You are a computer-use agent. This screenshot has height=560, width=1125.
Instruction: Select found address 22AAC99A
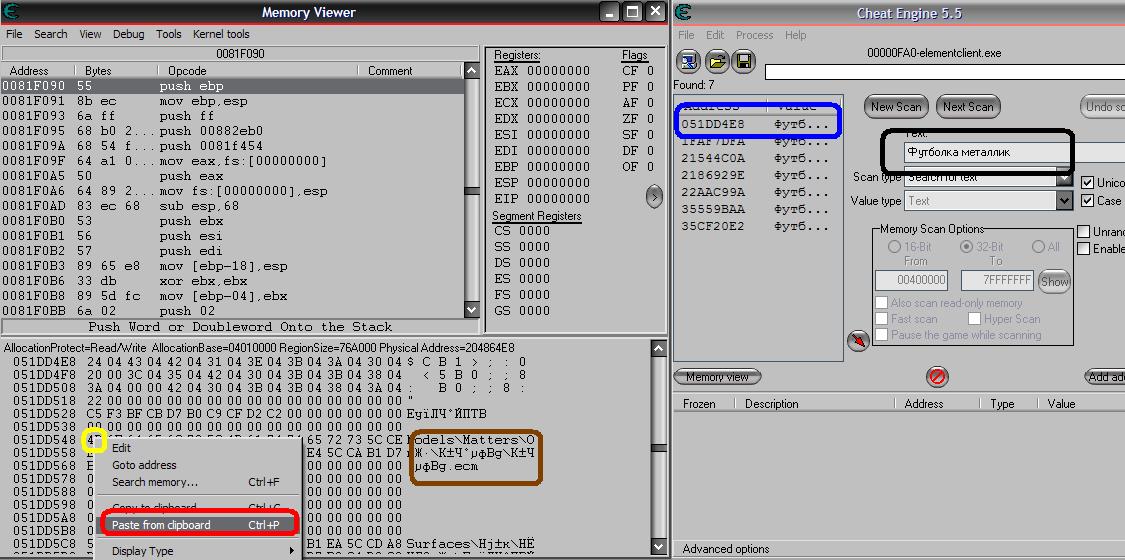pyautogui.click(x=757, y=192)
